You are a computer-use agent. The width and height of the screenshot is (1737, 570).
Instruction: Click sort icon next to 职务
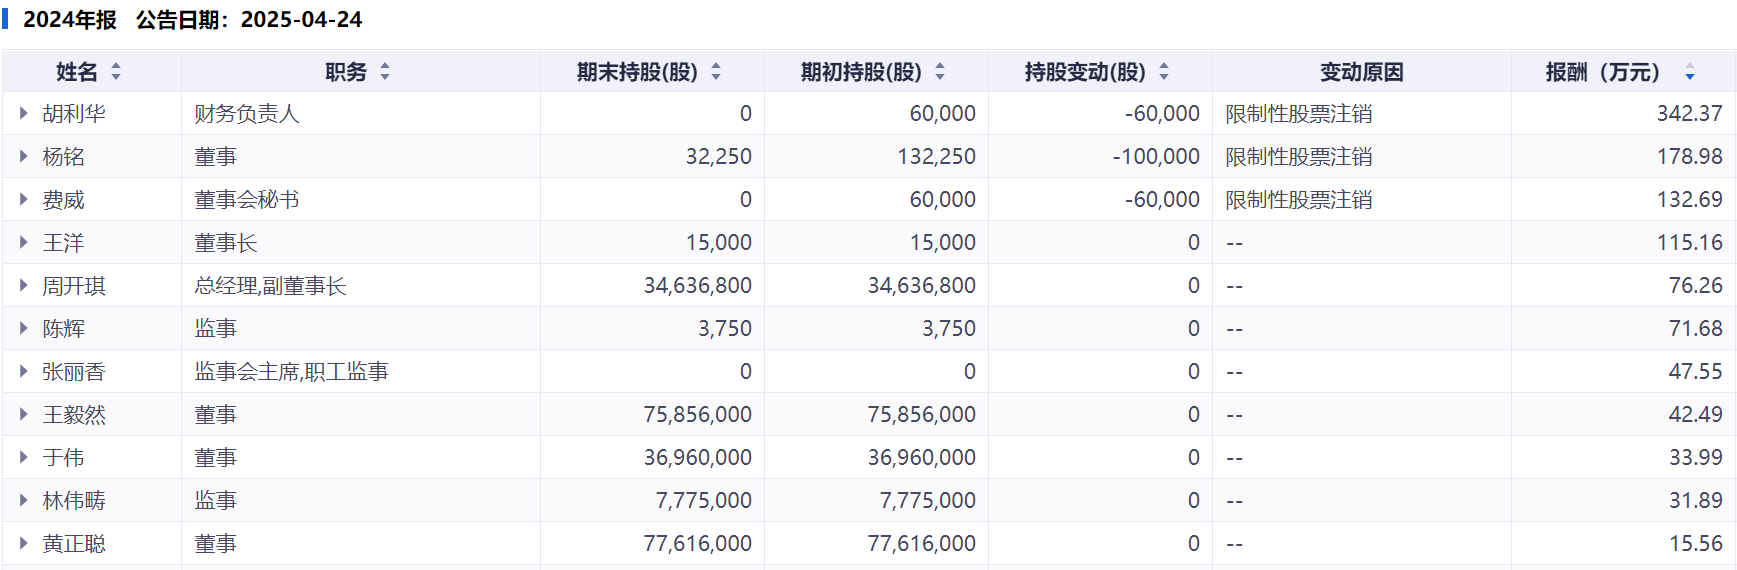[x=385, y=72]
